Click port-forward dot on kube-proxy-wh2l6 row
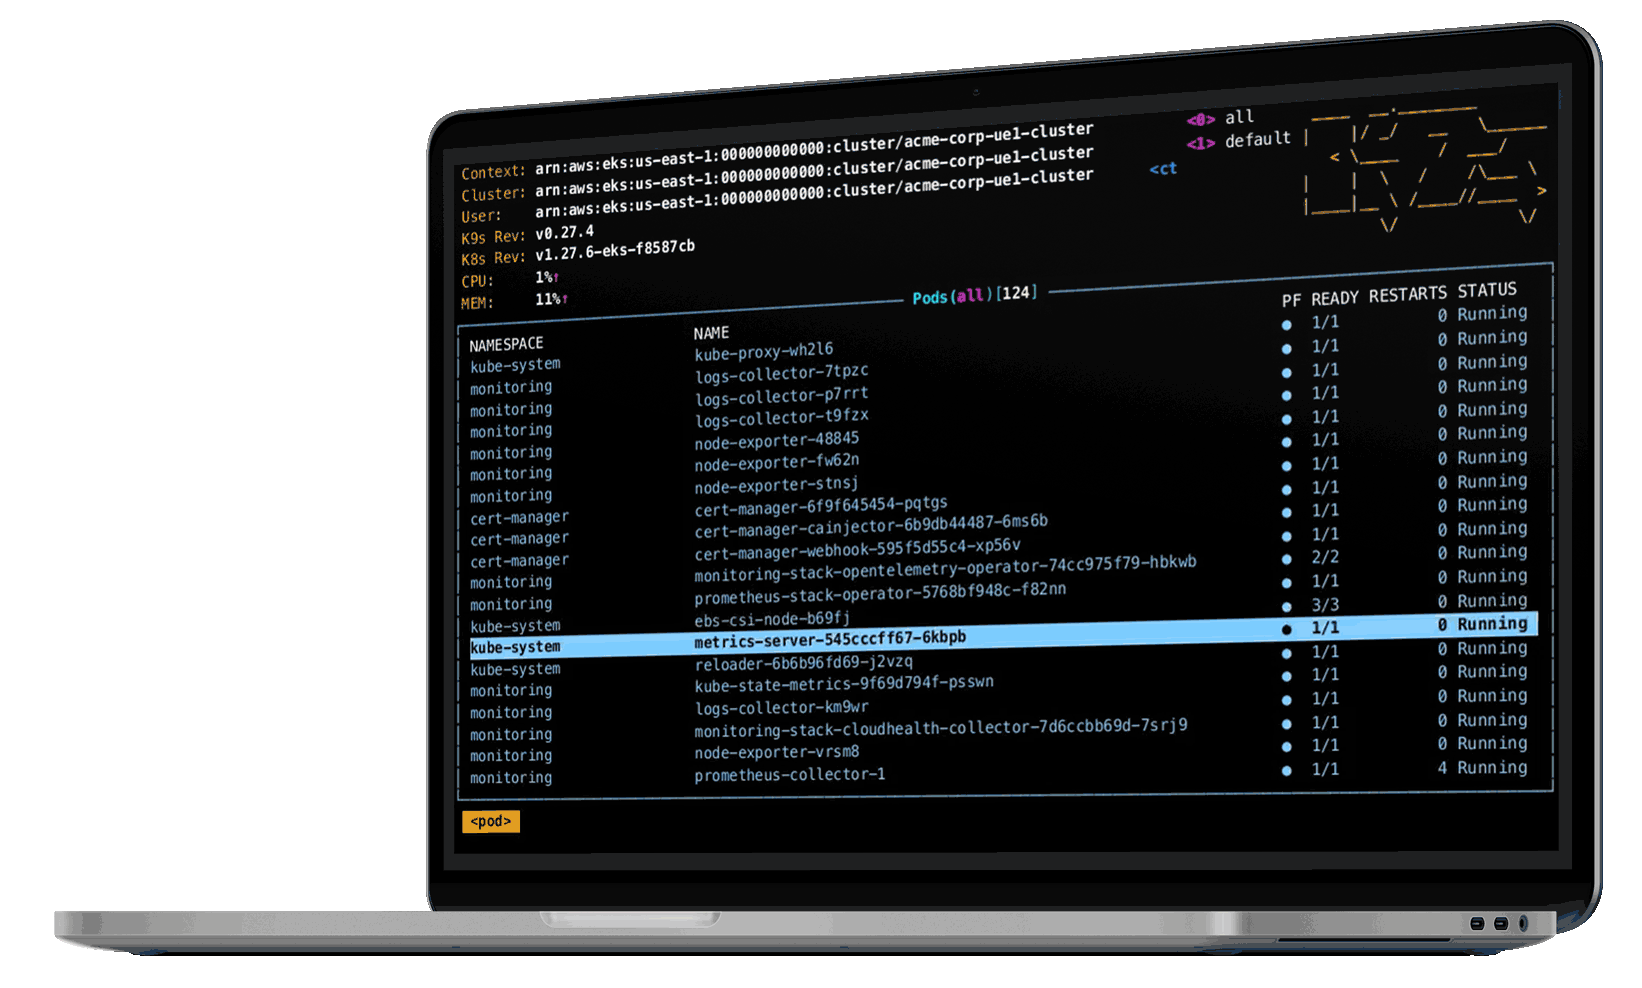Image resolution: width=1642 pixels, height=988 pixels. click(x=1287, y=324)
